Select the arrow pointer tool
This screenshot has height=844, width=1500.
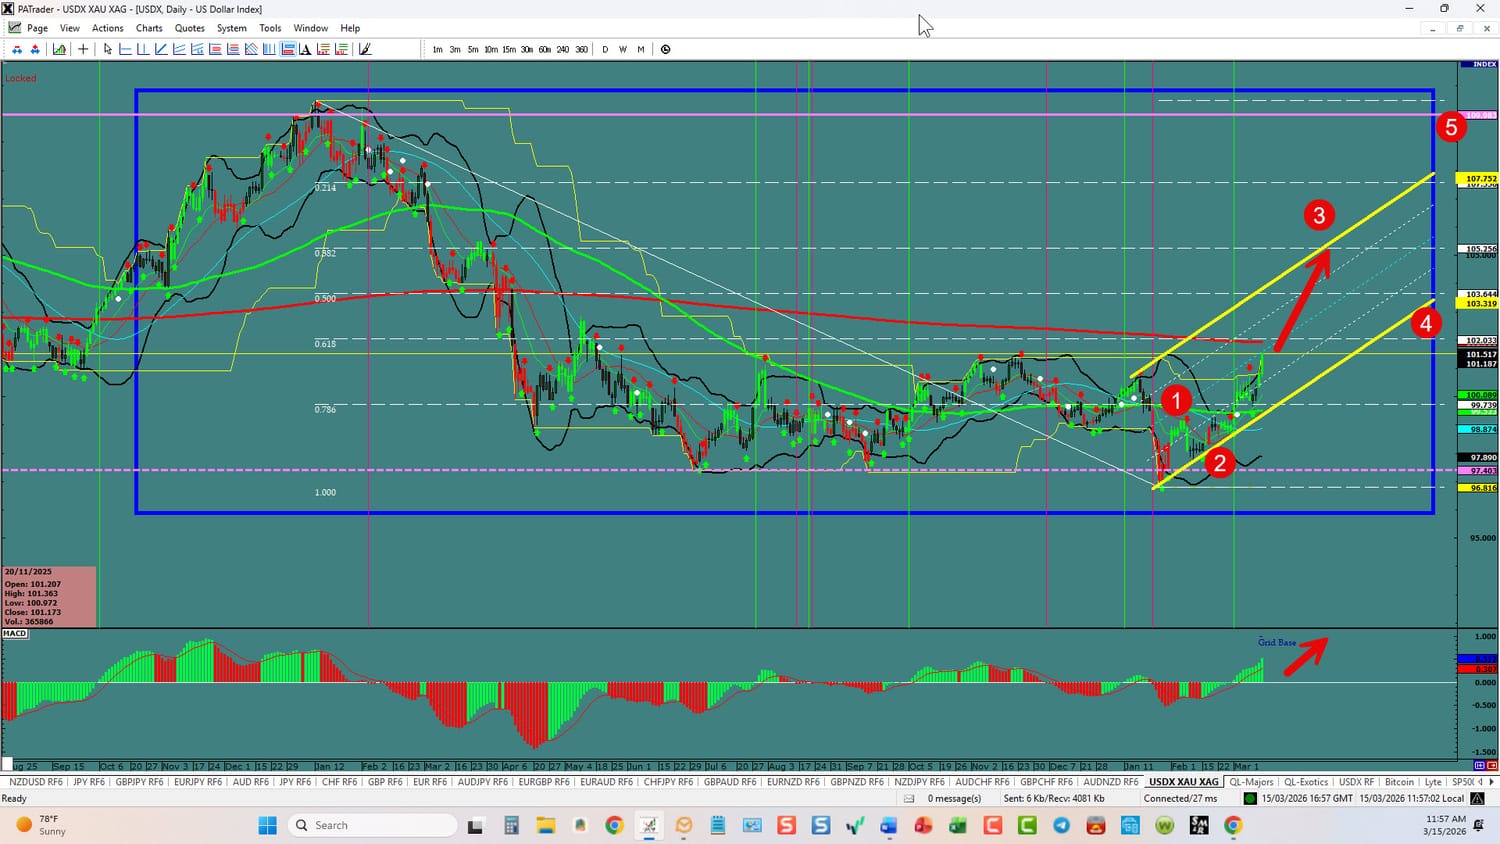pos(108,49)
